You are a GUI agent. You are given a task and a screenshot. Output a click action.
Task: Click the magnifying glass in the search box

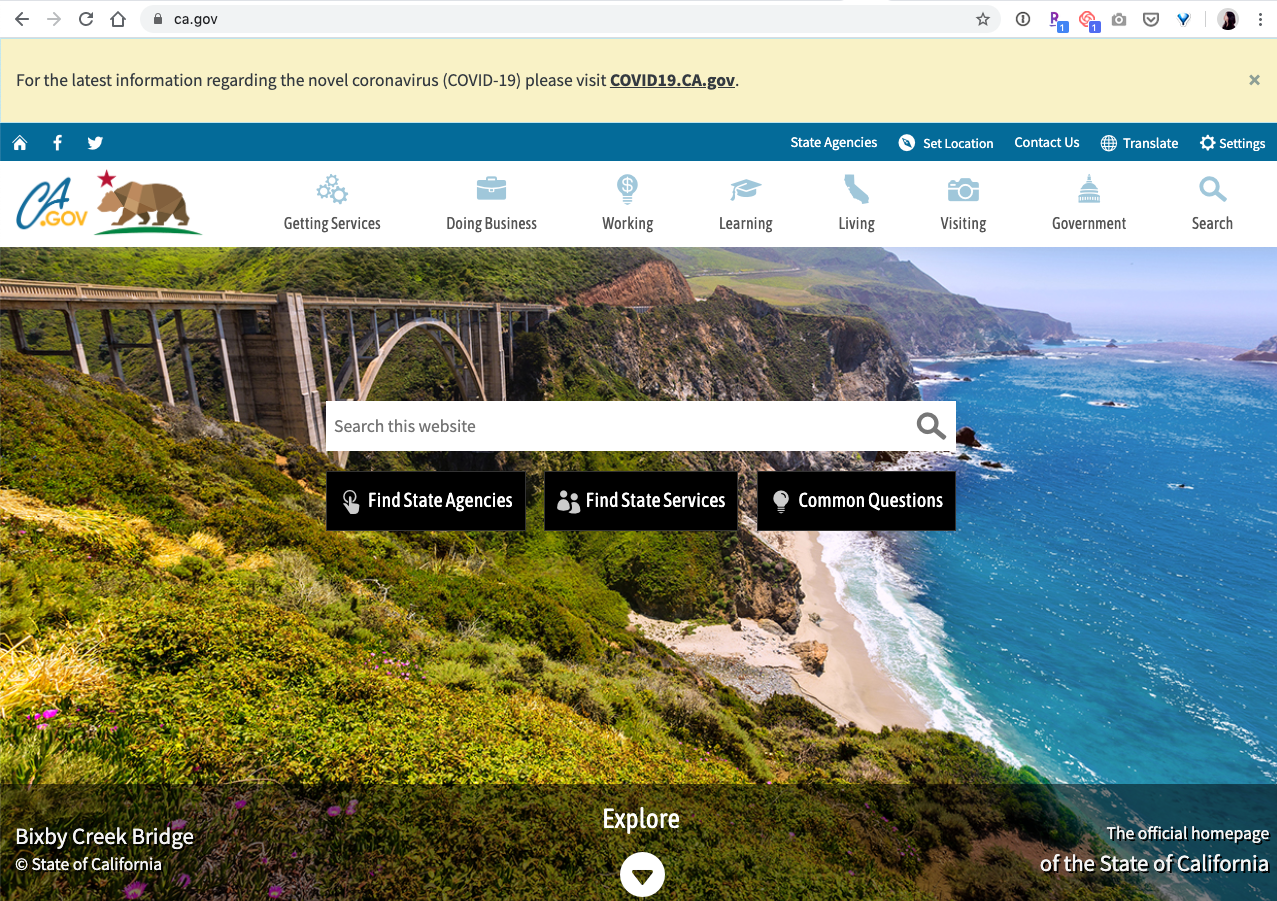pyautogui.click(x=930, y=426)
